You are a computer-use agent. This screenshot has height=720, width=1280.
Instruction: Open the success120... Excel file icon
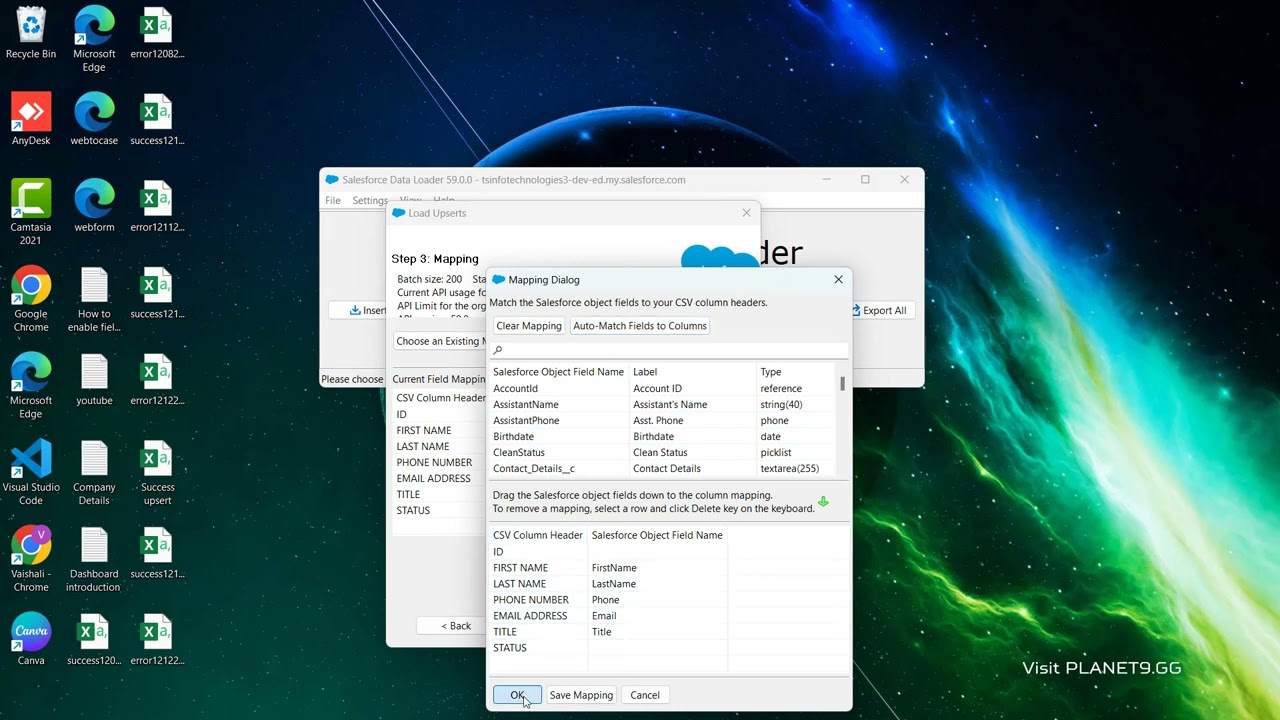point(94,640)
